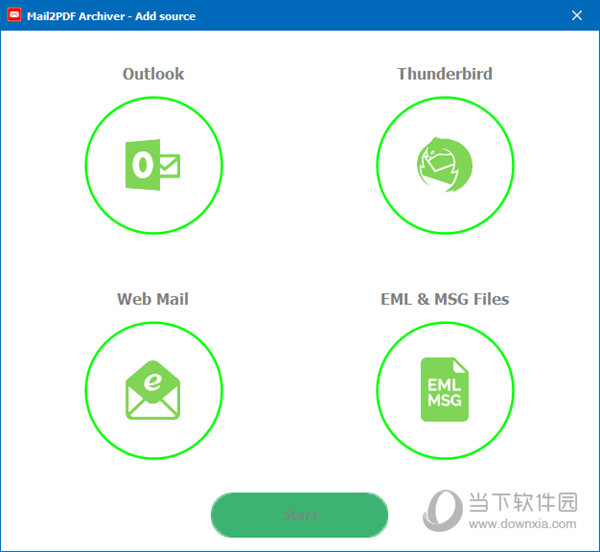Image resolution: width=600 pixels, height=552 pixels.
Task: Close the Add source dialog
Action: click(x=577, y=16)
